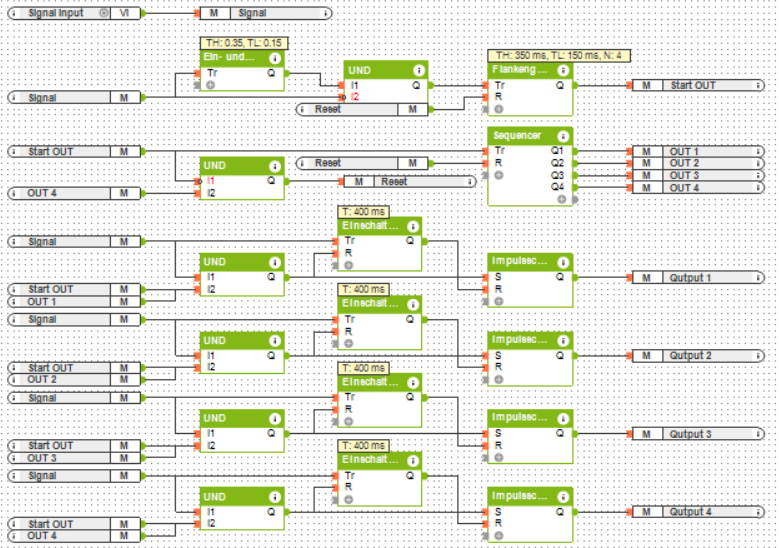Select the OUT 3 output flag from Sequencer Q3
The height and width of the screenshot is (548, 779).
tap(698, 175)
